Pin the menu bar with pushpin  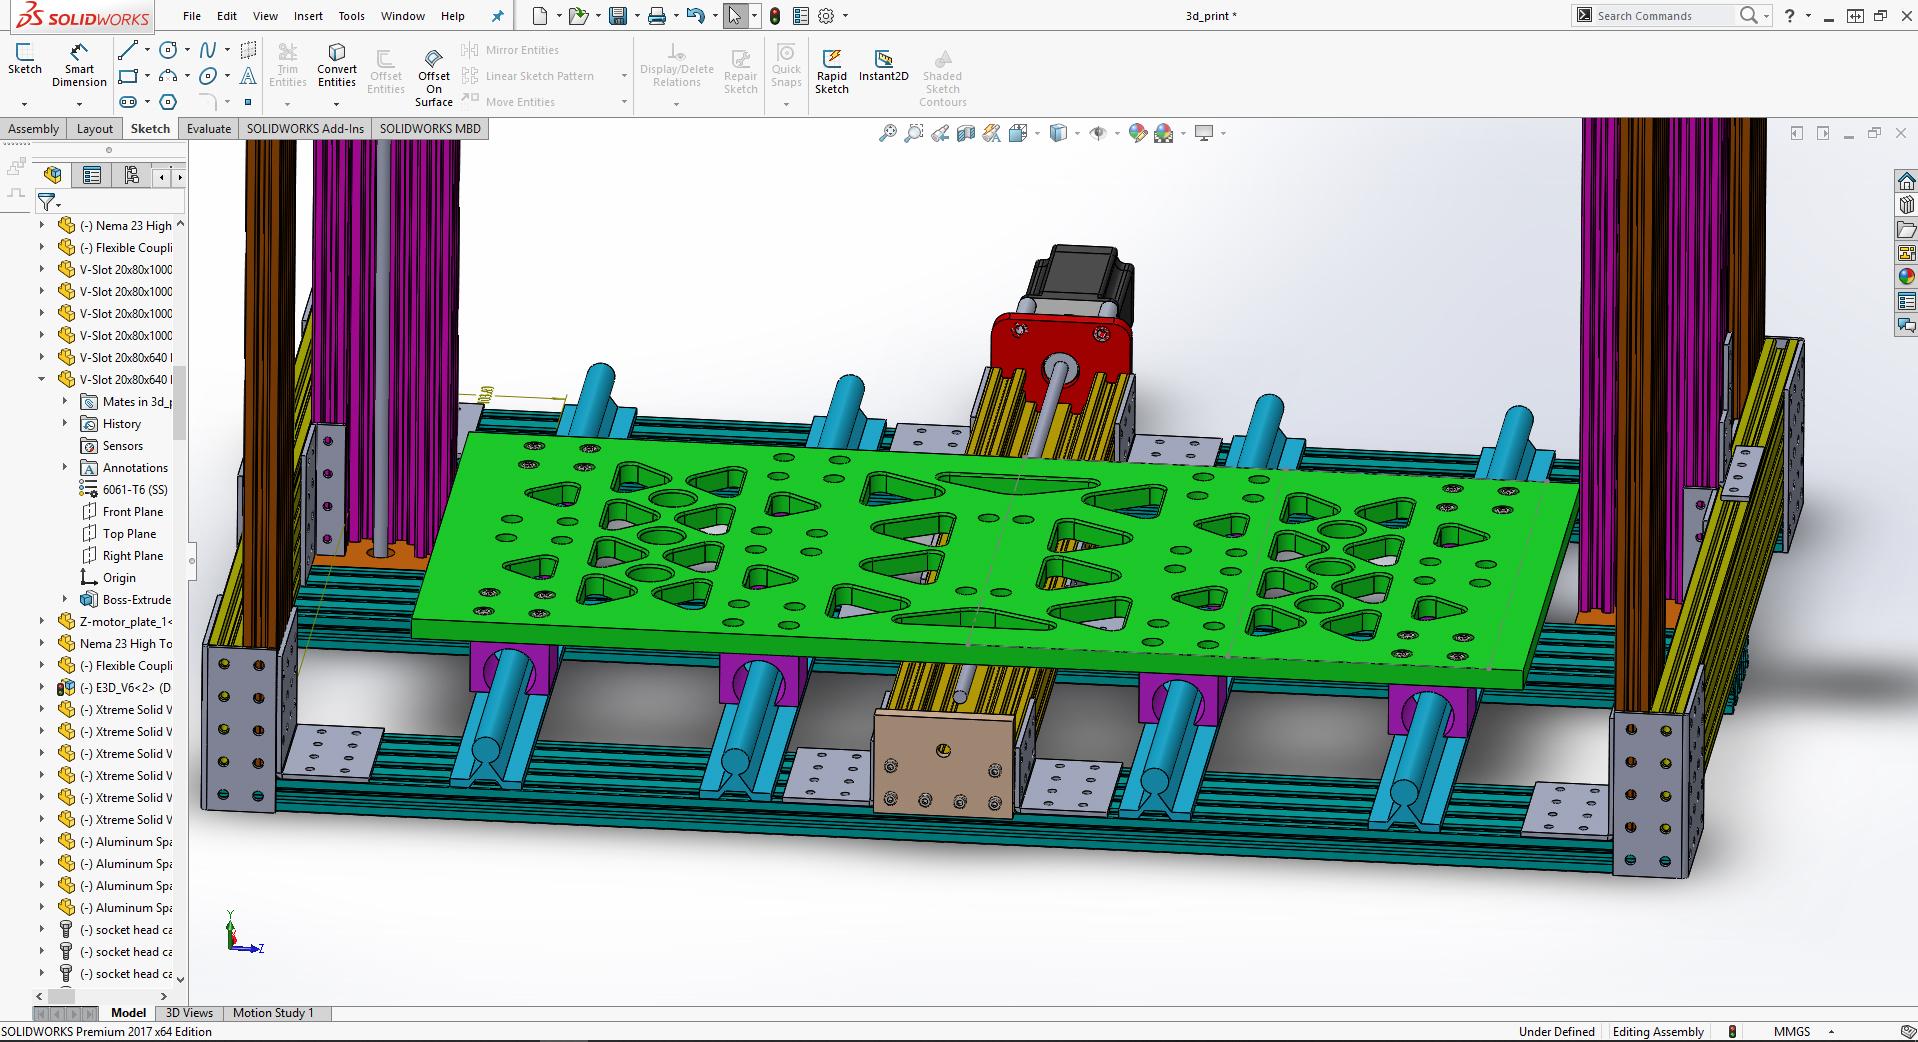(497, 16)
